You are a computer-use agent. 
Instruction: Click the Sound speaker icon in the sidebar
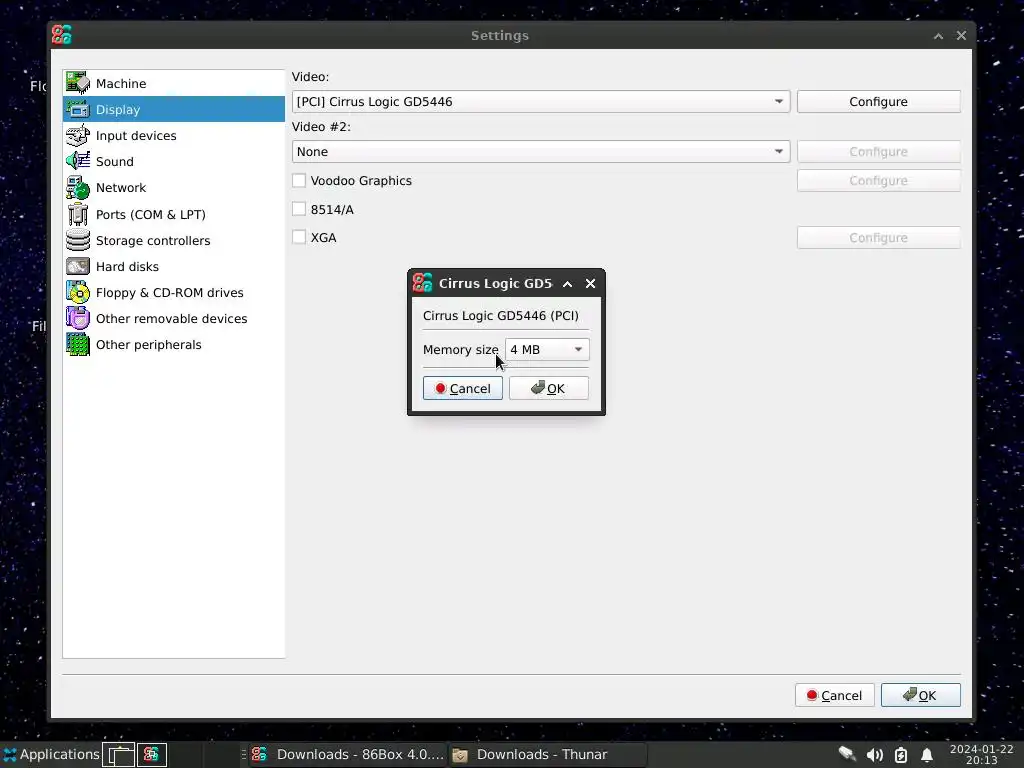[78, 161]
